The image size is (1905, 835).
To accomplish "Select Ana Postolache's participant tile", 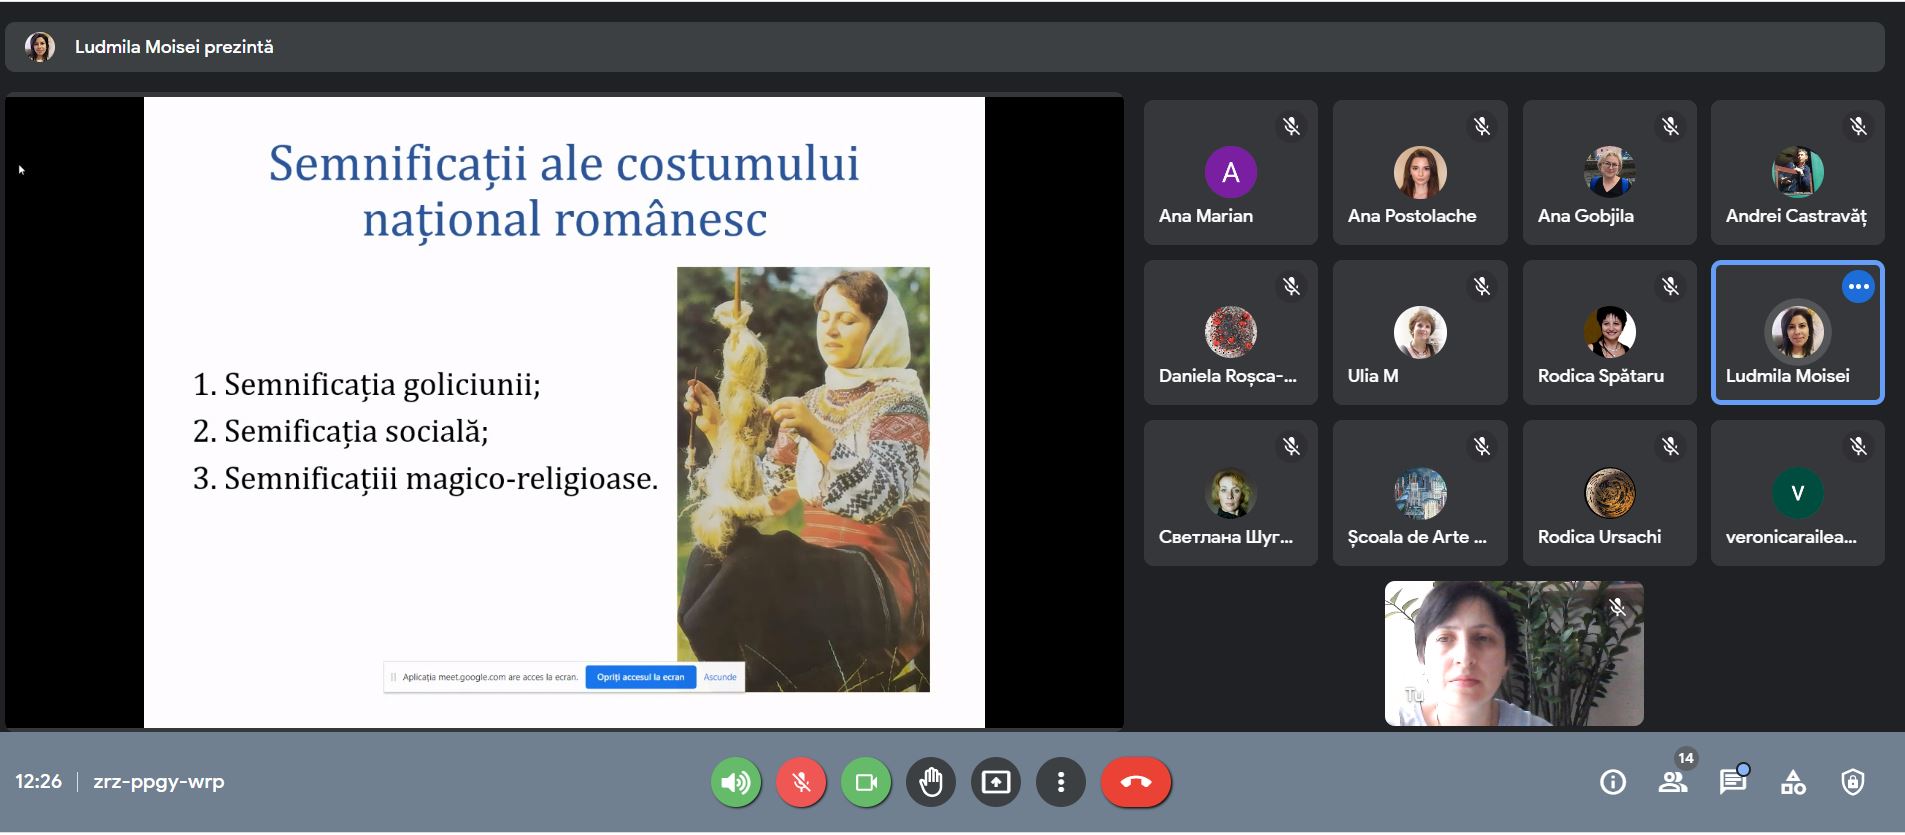I will [x=1420, y=173].
